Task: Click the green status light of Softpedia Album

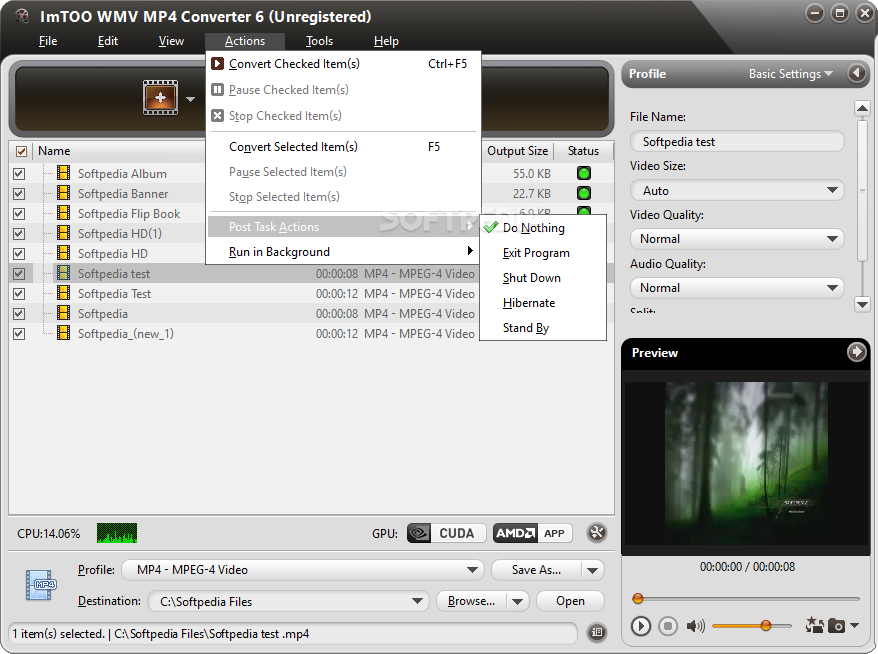Action: point(583,173)
